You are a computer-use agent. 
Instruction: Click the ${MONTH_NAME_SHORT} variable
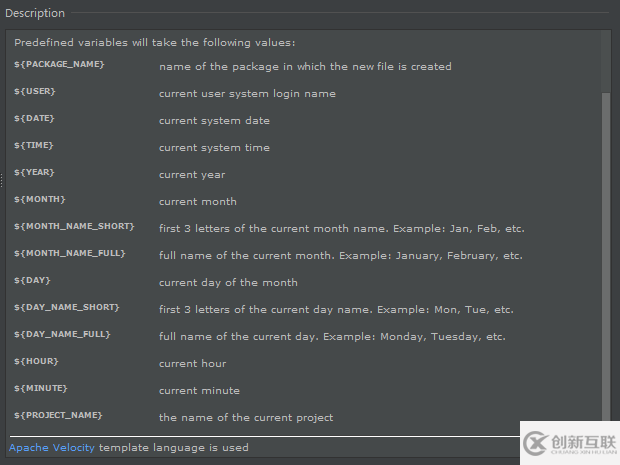[x=74, y=227]
